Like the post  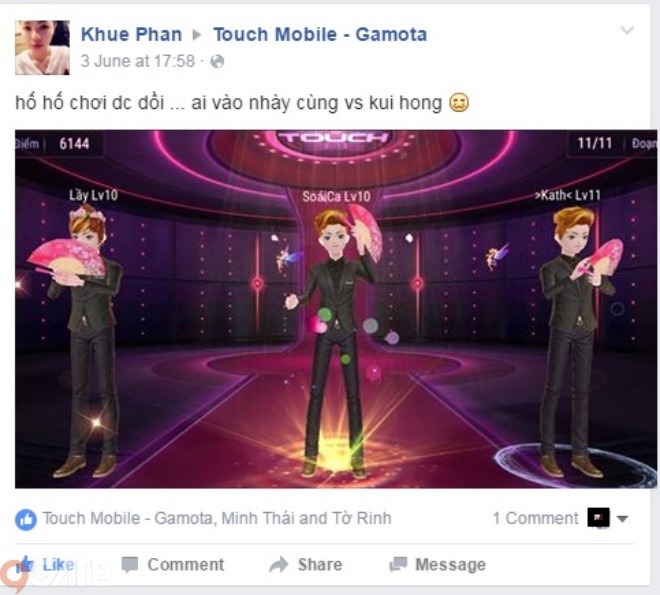[x=45, y=565]
